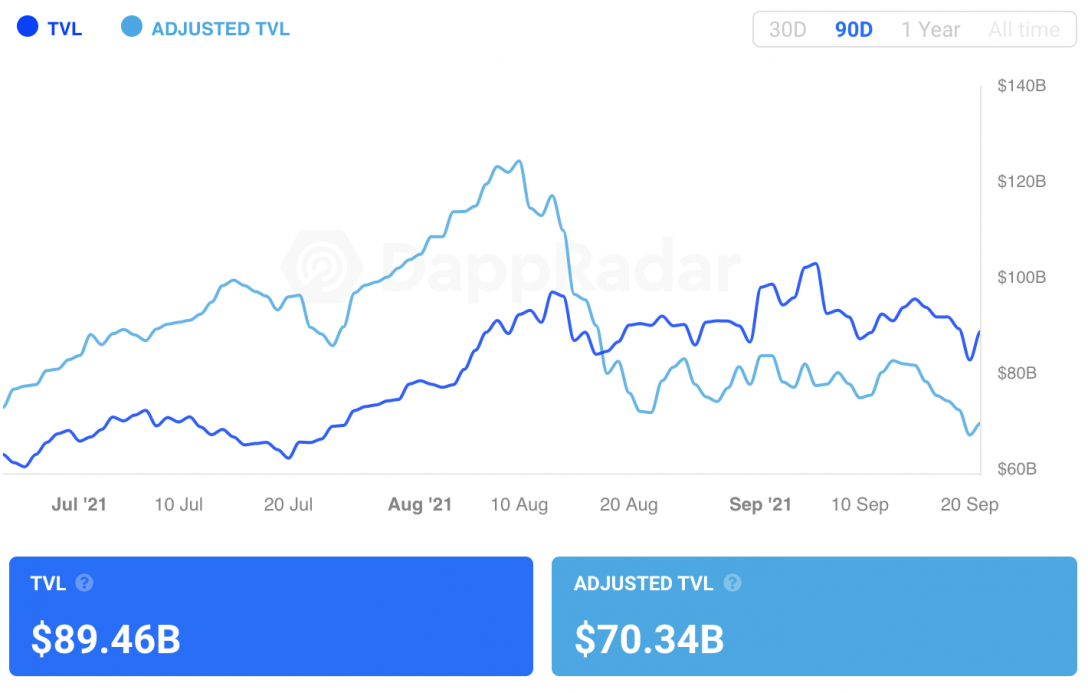Viewport: 1088px width, 693px height.
Task: Click the Jul '21 axis label
Action: click(x=79, y=504)
